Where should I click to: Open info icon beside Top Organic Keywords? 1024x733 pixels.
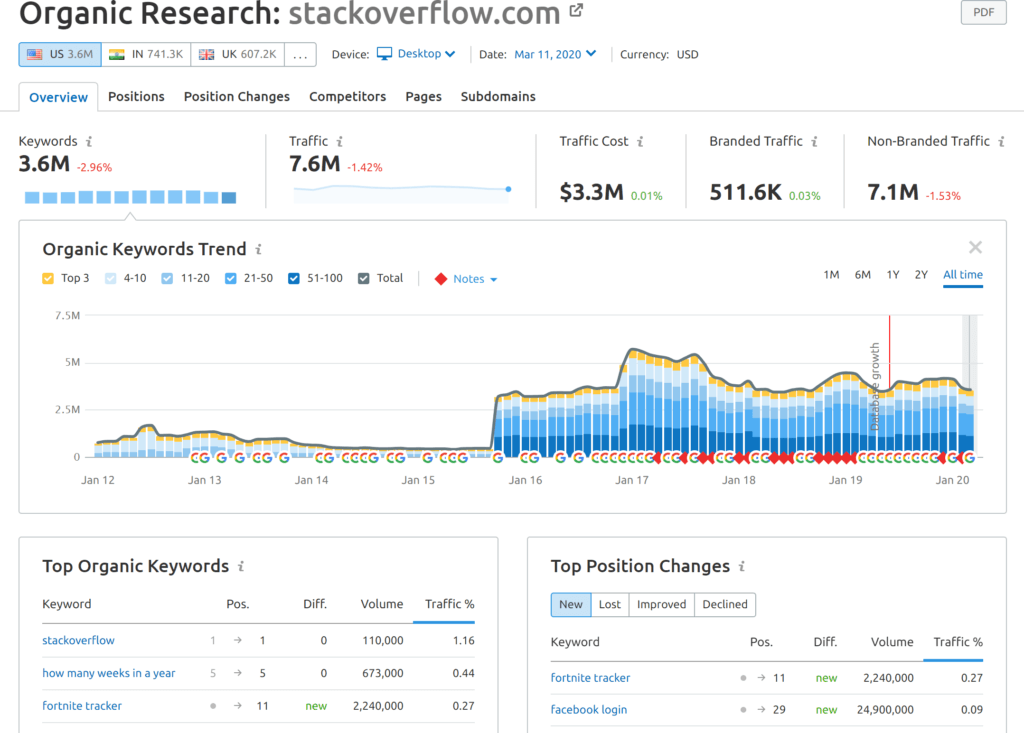[x=241, y=566]
